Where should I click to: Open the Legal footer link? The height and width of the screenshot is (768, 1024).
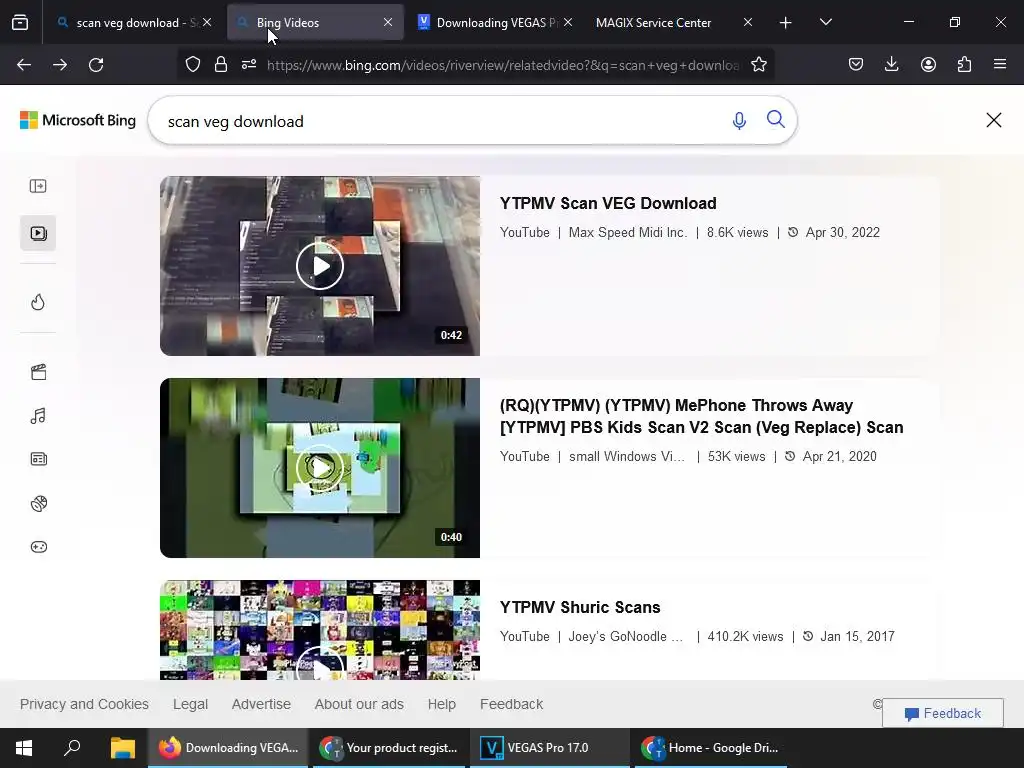coord(190,704)
